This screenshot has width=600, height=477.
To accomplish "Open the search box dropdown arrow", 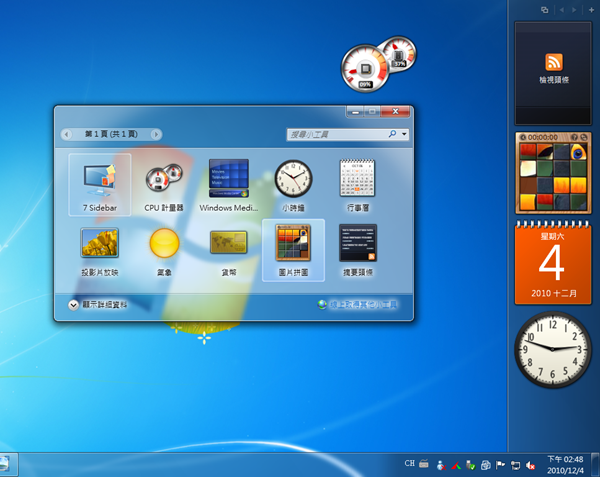I will point(405,133).
